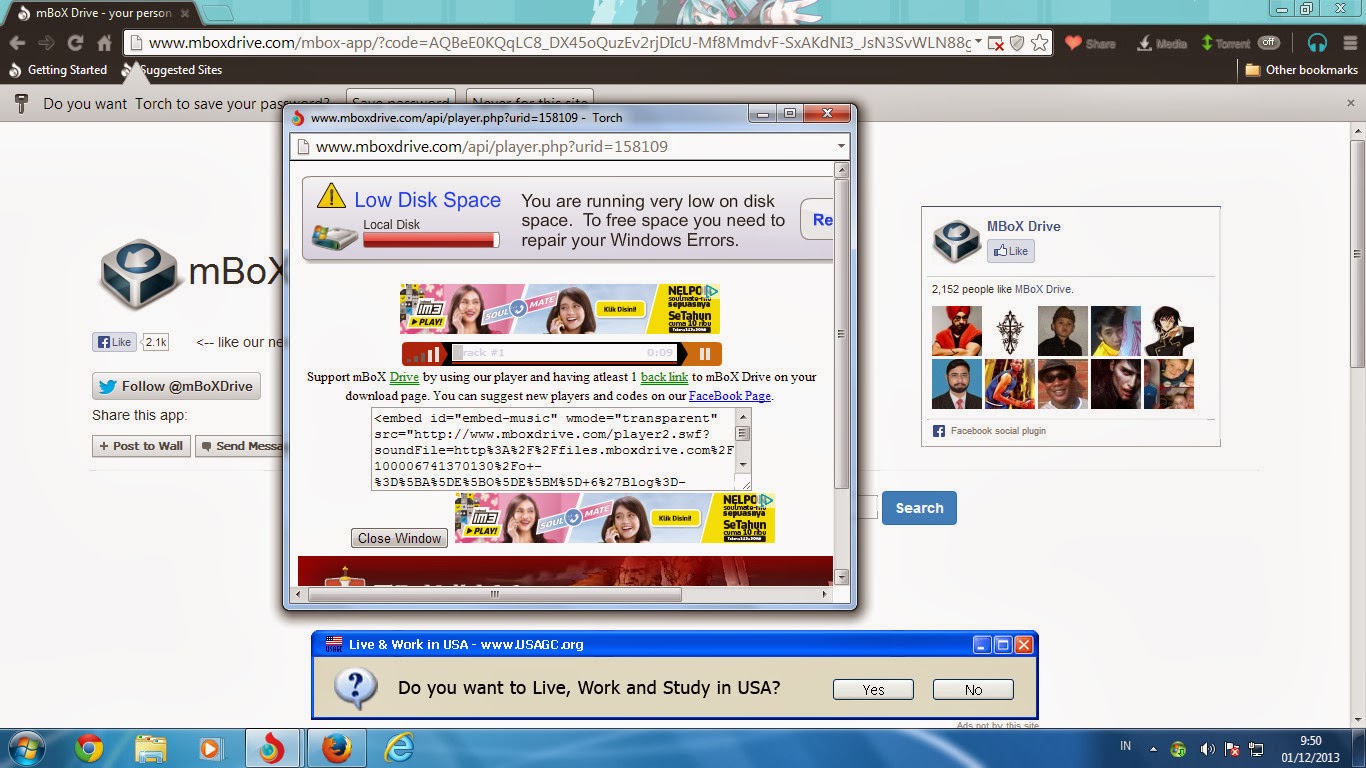Open Torch Media download button
Screen dimensions: 1366x768
click(x=1161, y=43)
